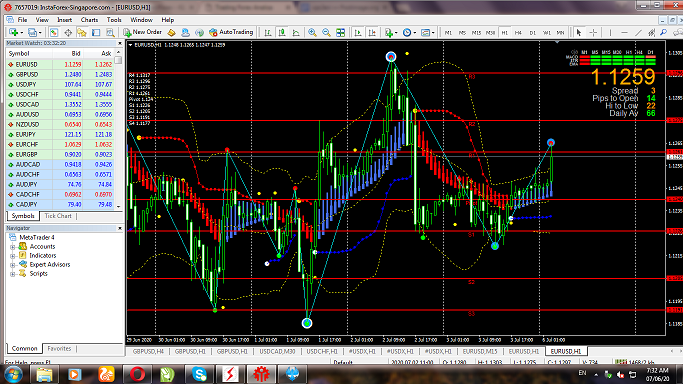Choose the Horizontal Line drawing tool

pos(624,33)
